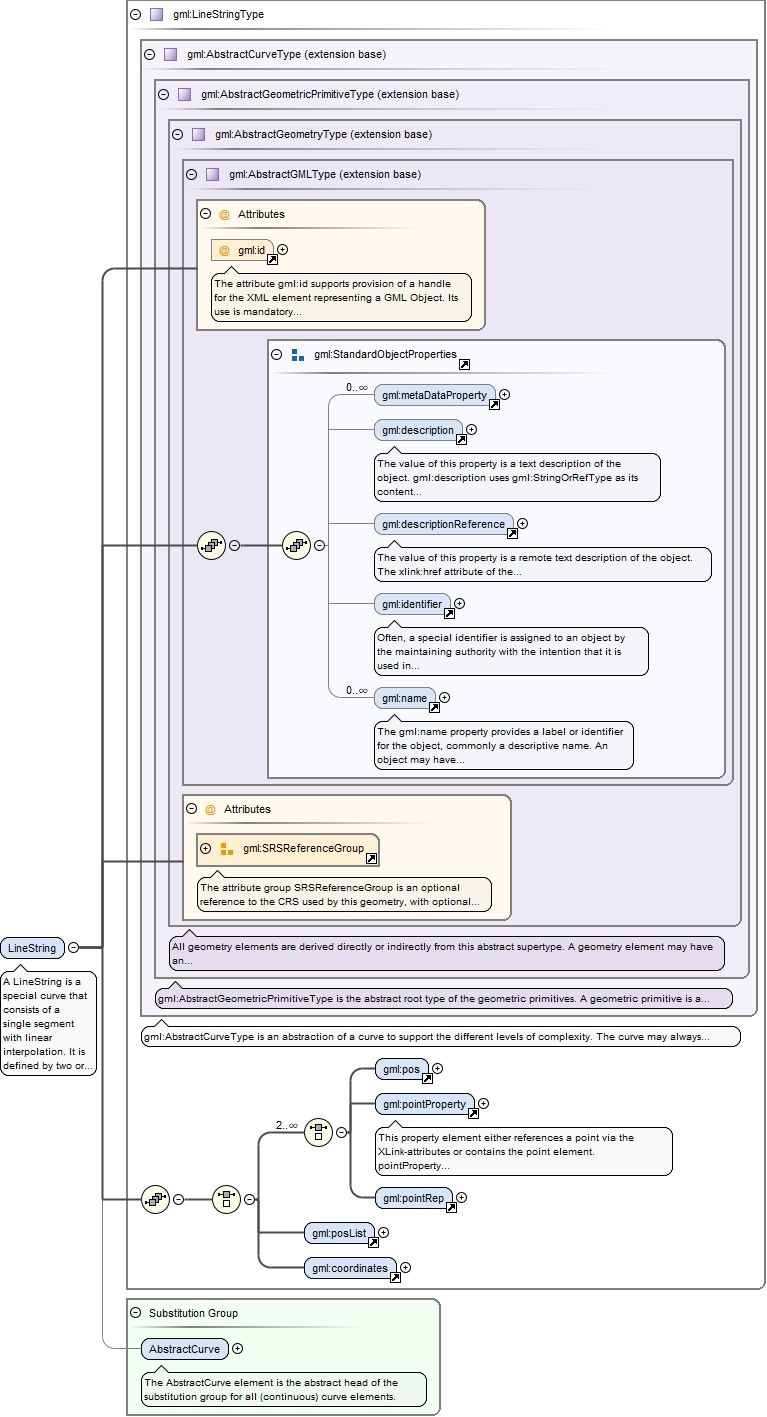The height and width of the screenshot is (1417, 767).
Task: Collapse the Substitution Group section
Action: pos(135,1313)
